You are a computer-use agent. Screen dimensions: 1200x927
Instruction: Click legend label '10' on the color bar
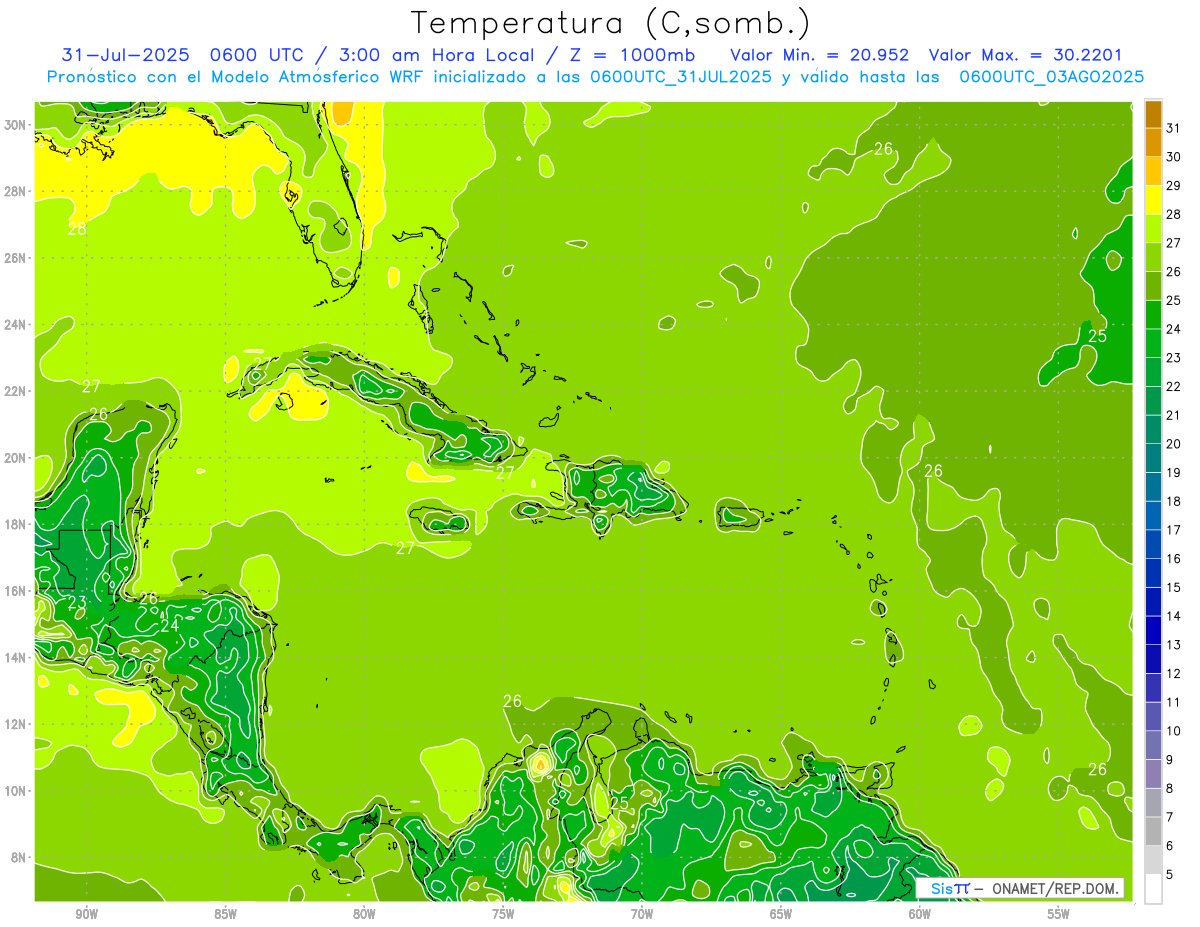[1173, 730]
